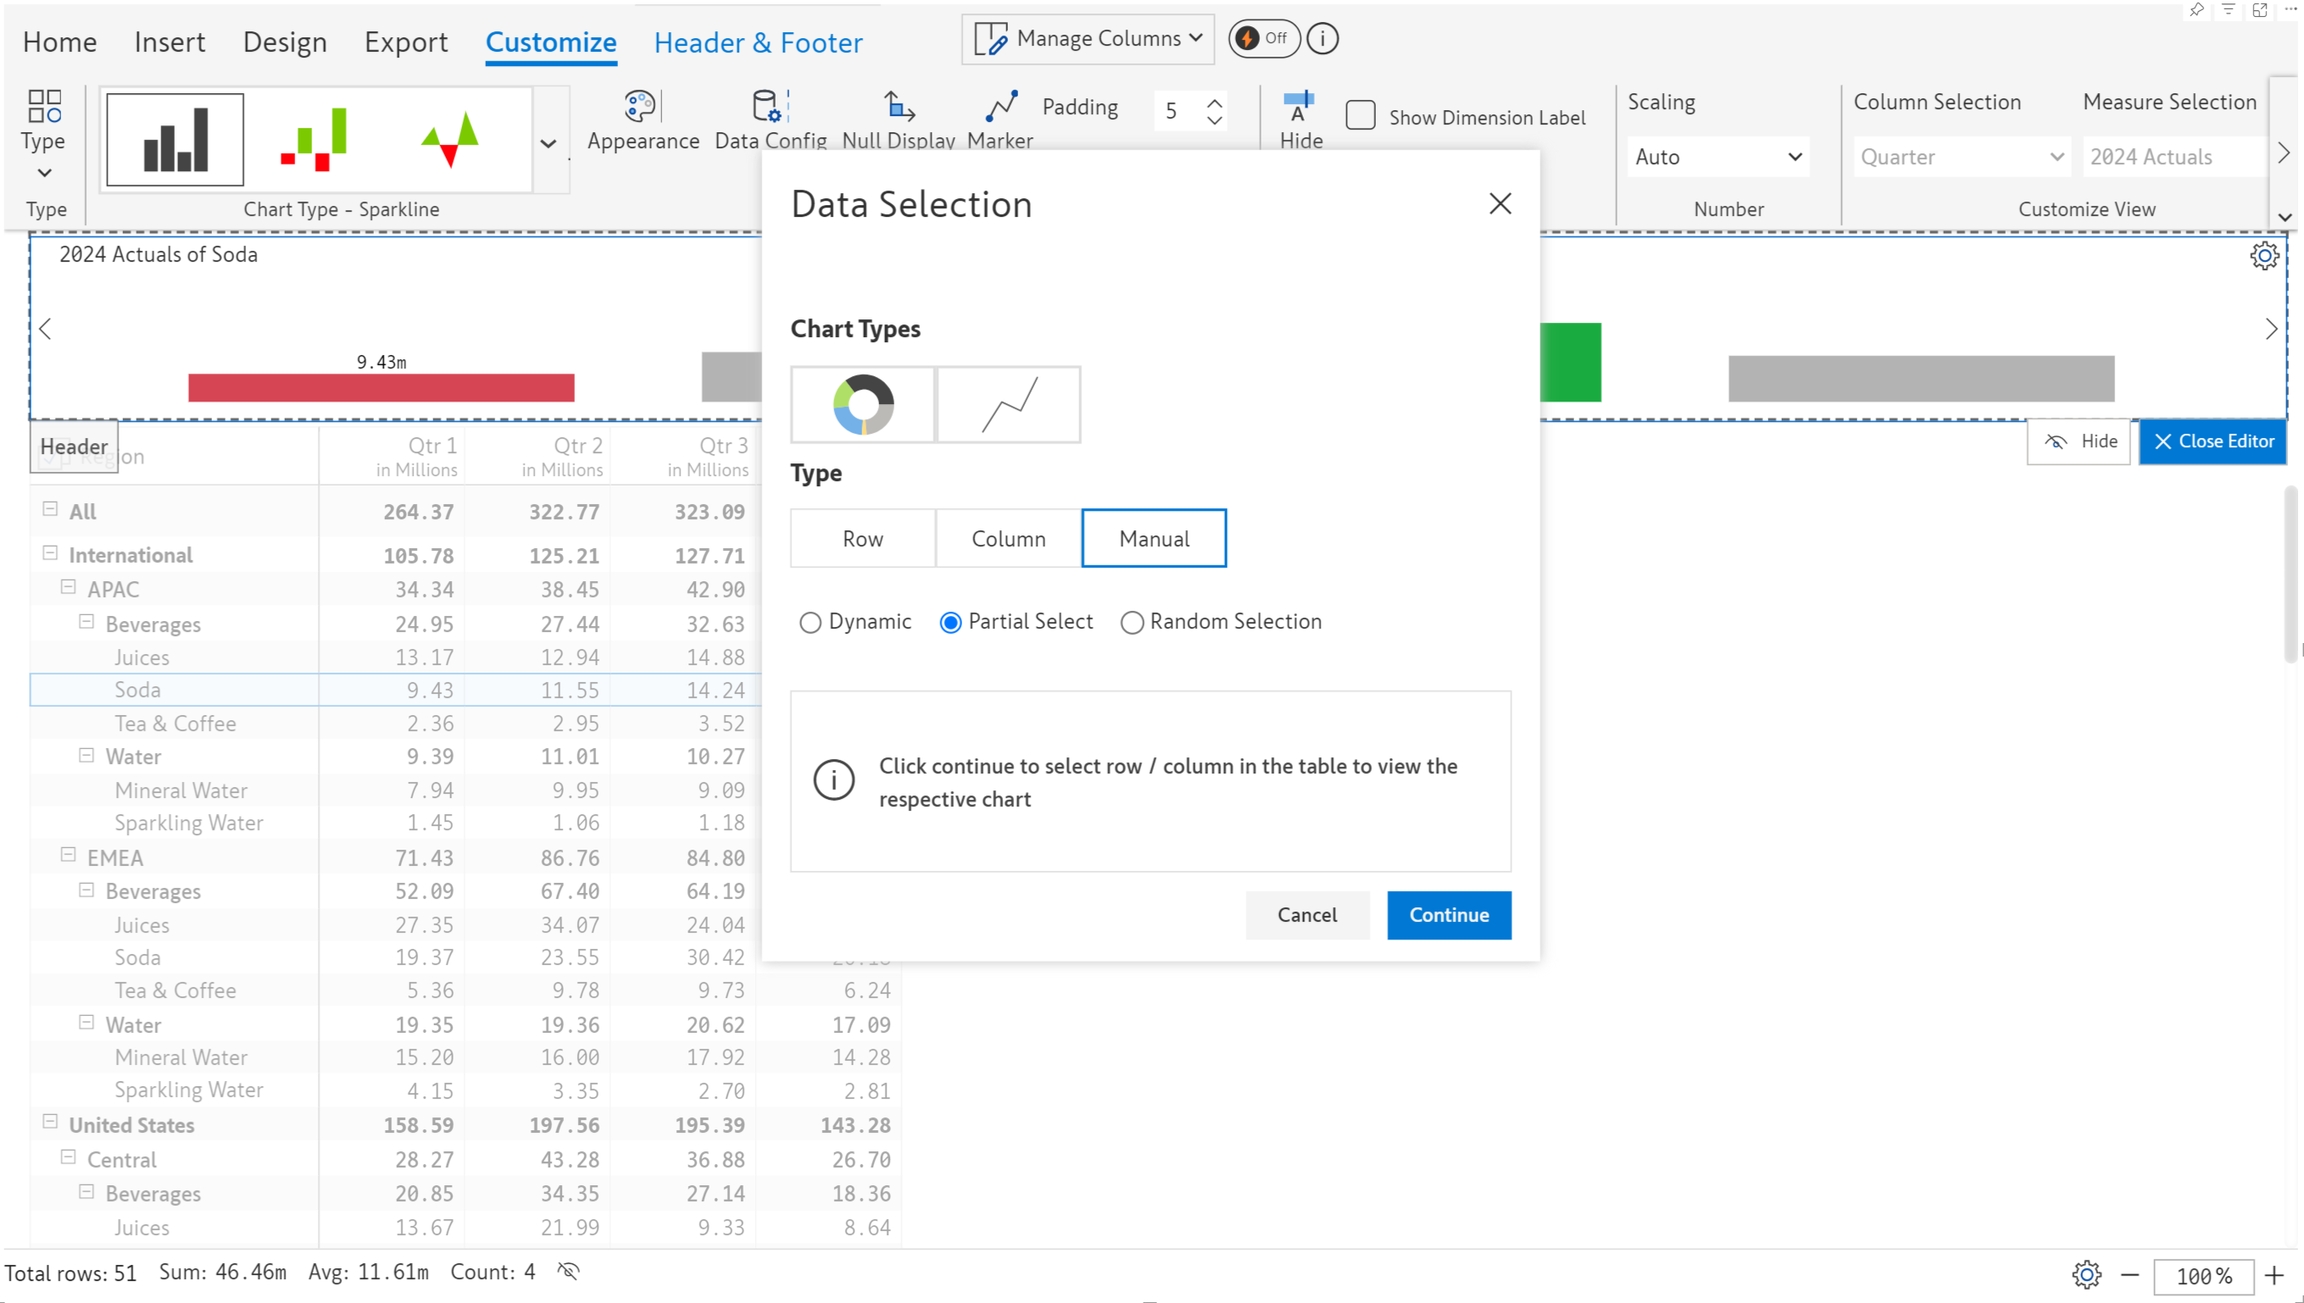Screen dimensions: 2304x1303
Task: Select the line chart type
Action: 1008,405
